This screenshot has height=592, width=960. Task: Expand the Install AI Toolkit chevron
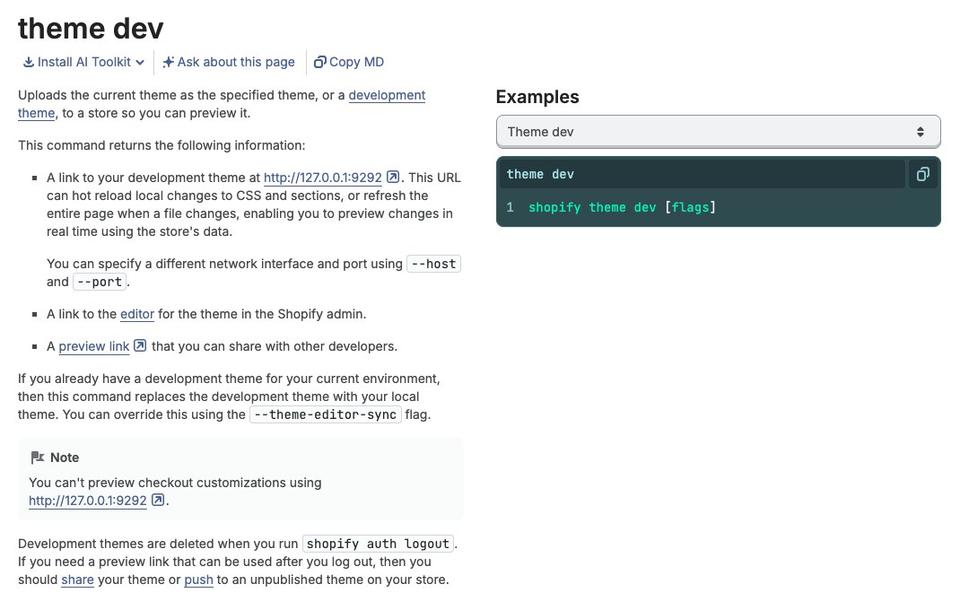pyautogui.click(x=140, y=62)
